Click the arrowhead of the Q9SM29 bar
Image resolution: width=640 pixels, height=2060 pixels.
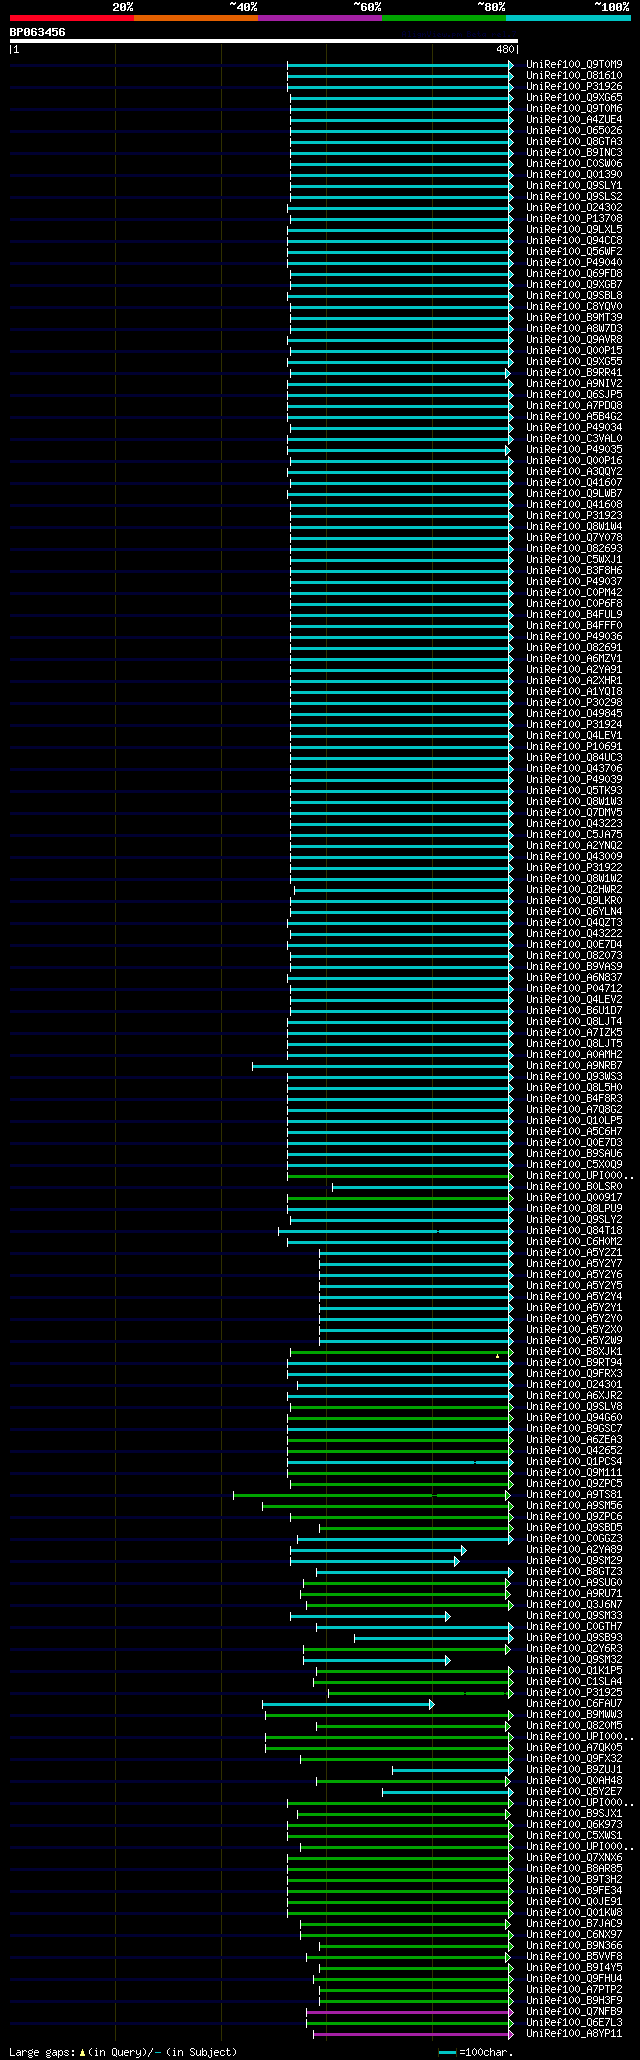457,1561
